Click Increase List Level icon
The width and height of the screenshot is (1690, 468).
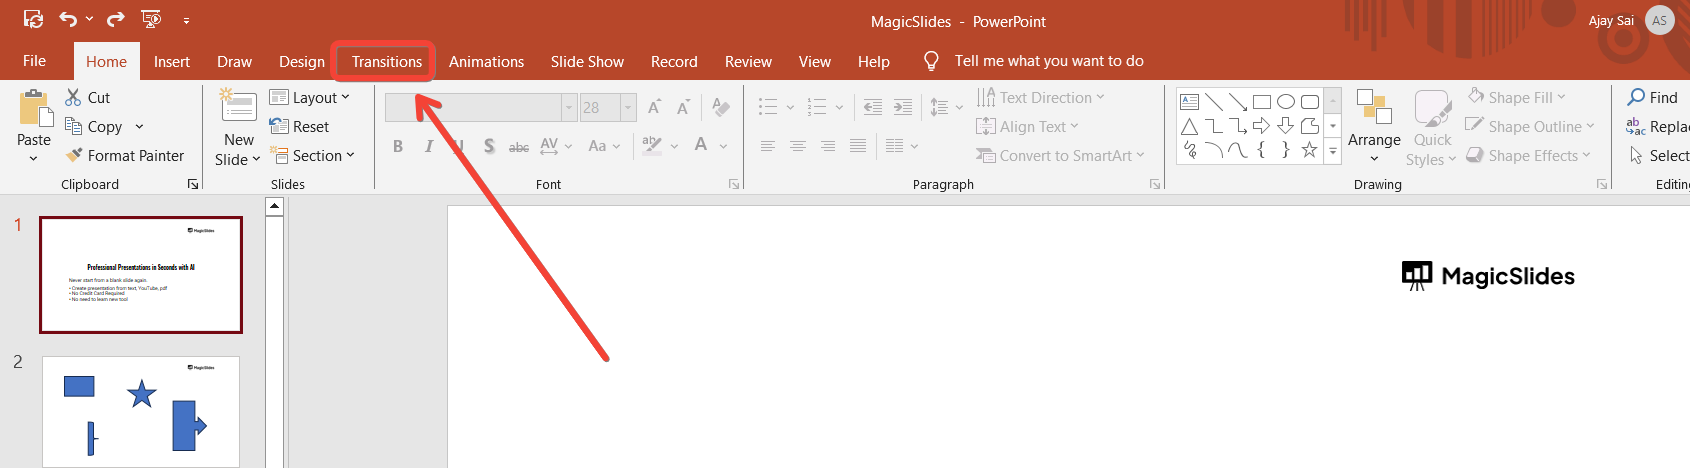pos(902,107)
